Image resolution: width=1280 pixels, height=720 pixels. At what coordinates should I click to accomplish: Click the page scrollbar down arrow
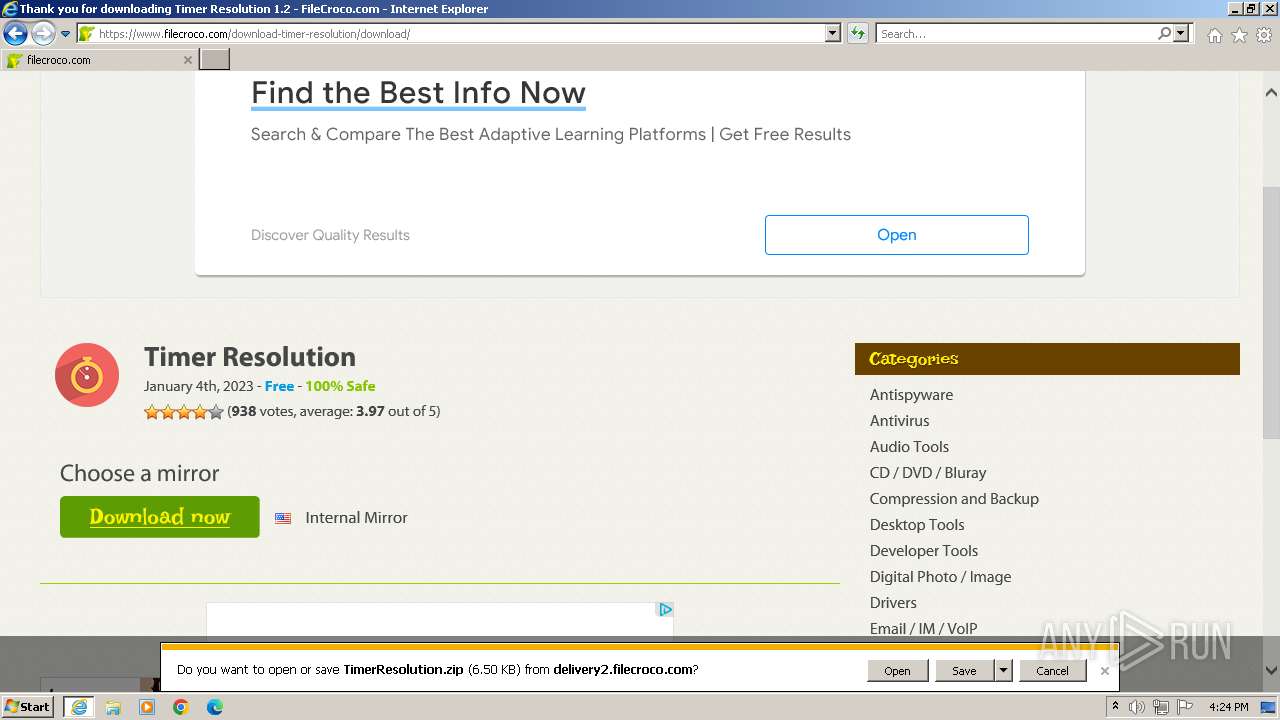pos(1271,671)
